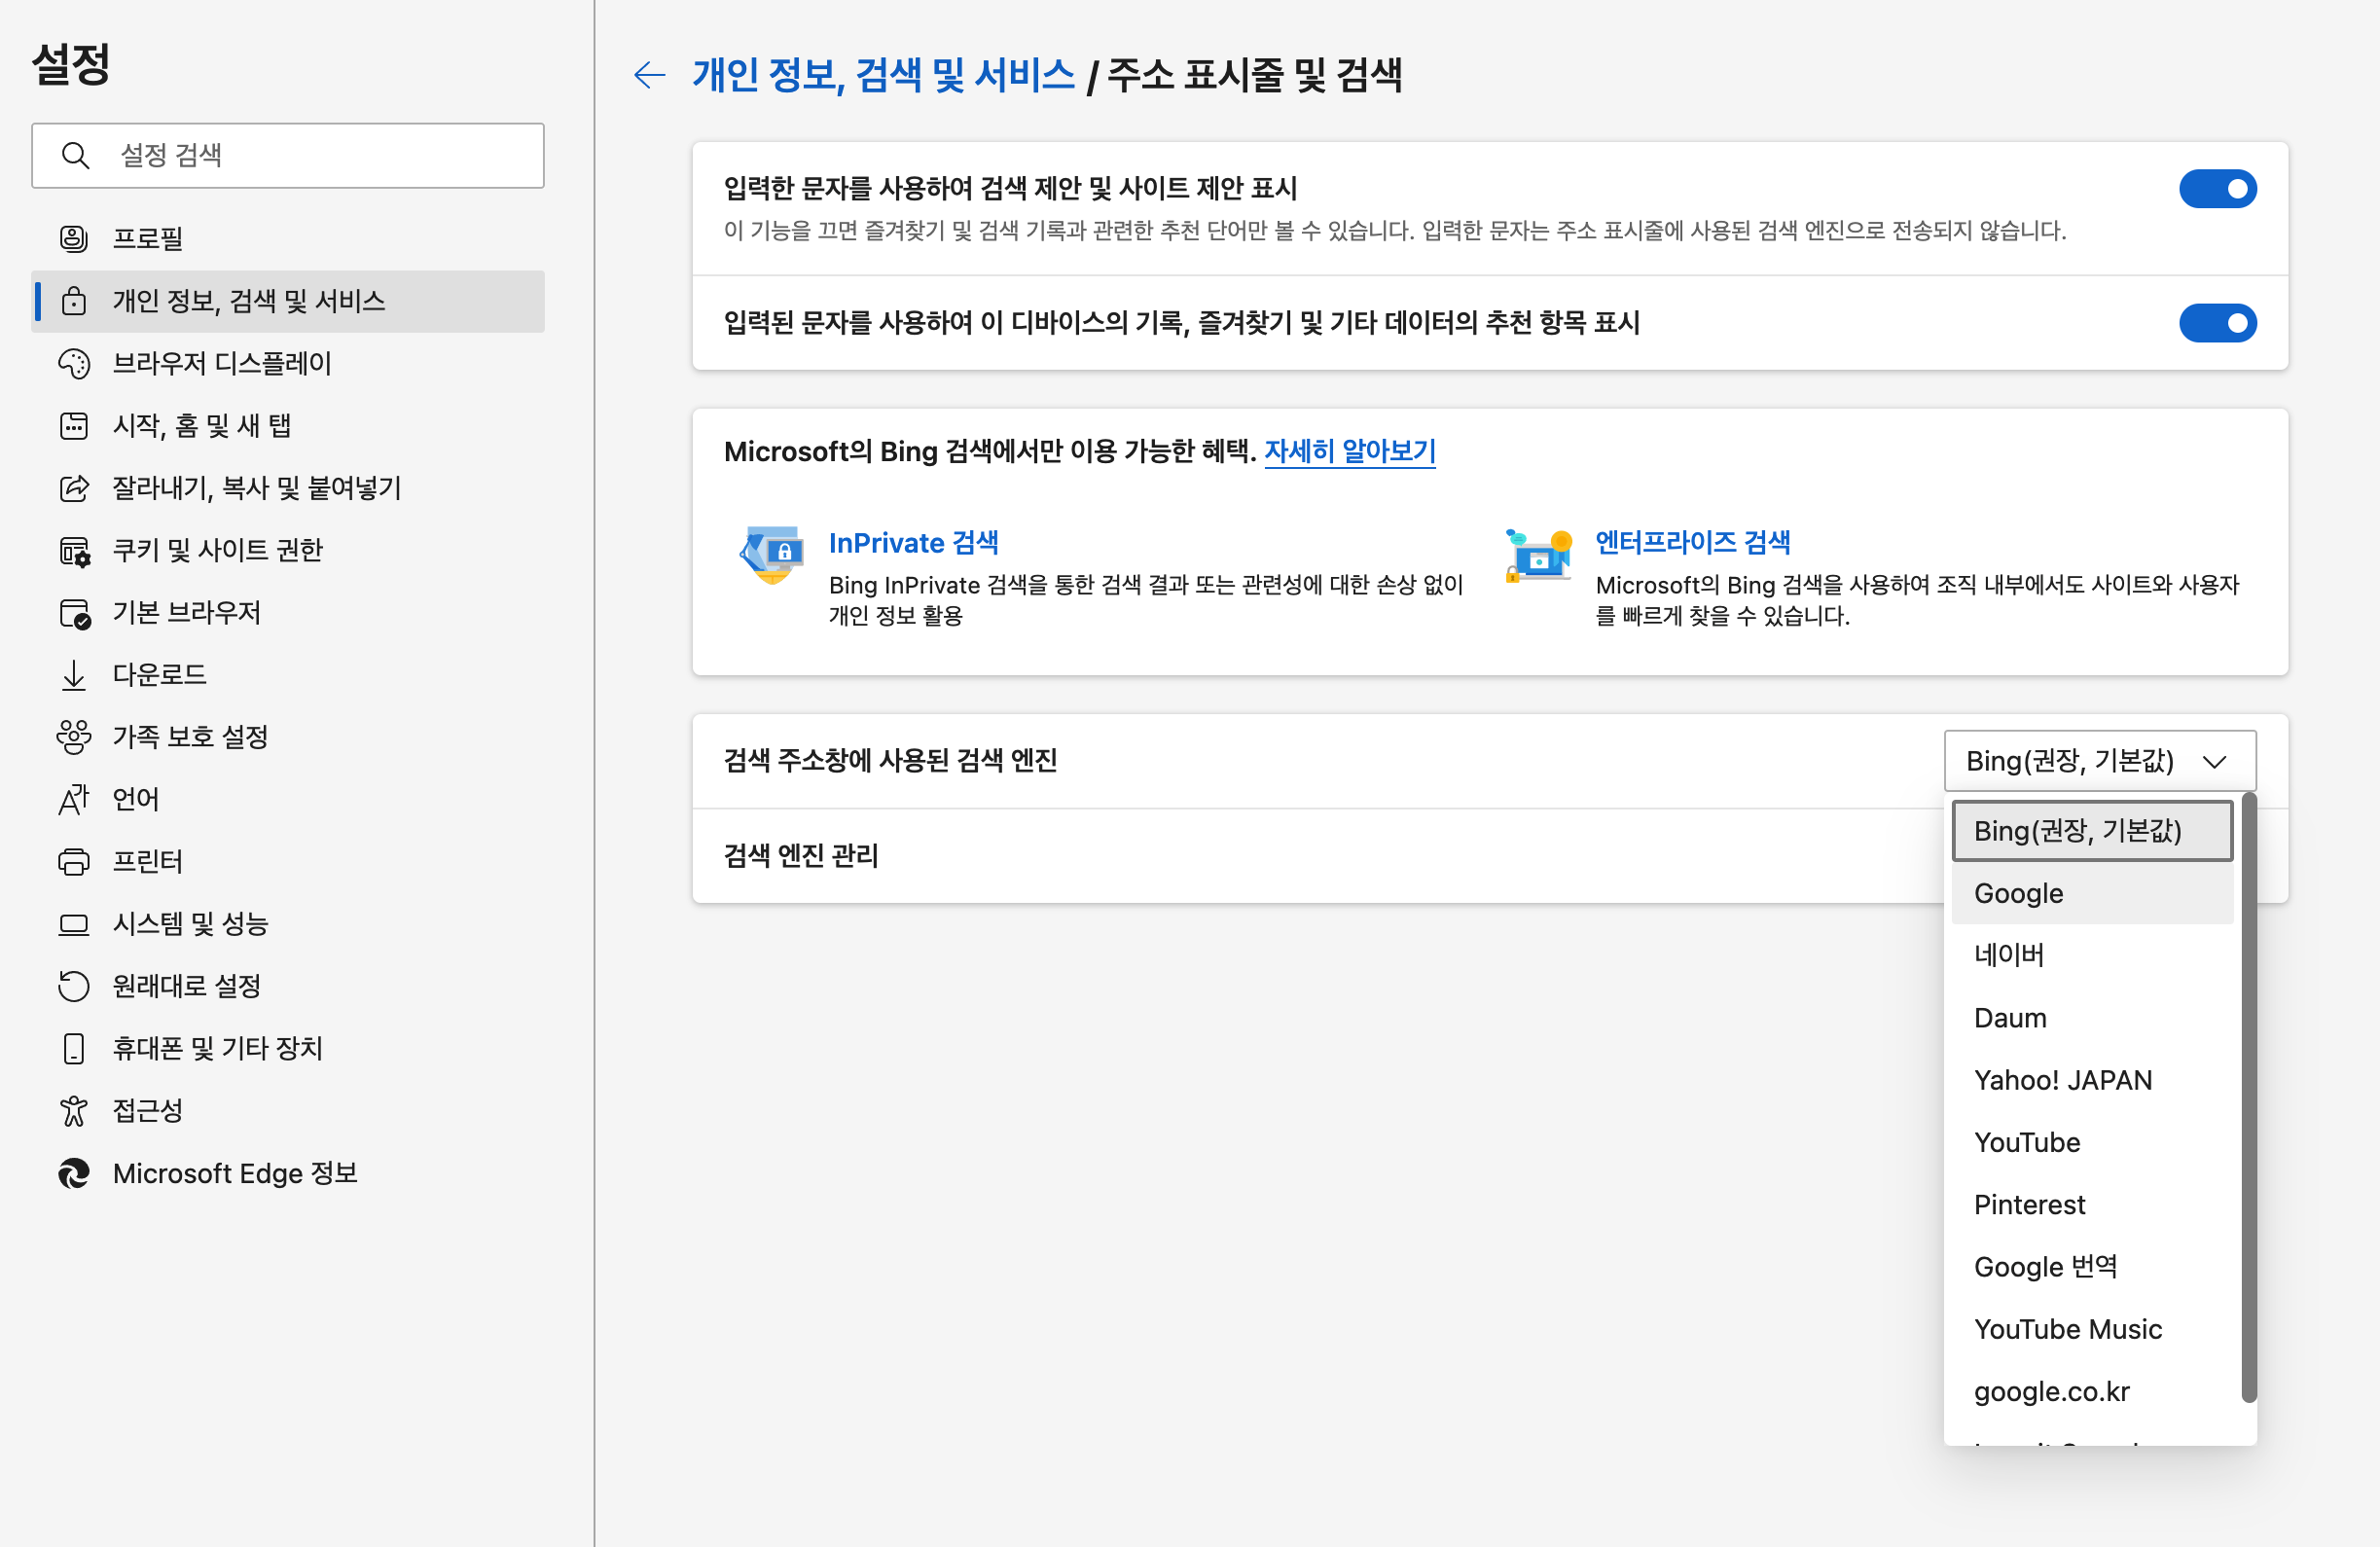Choose 네이버 in the dropdown list
Viewport: 2380px width, 1547px height.
(x=2008, y=955)
